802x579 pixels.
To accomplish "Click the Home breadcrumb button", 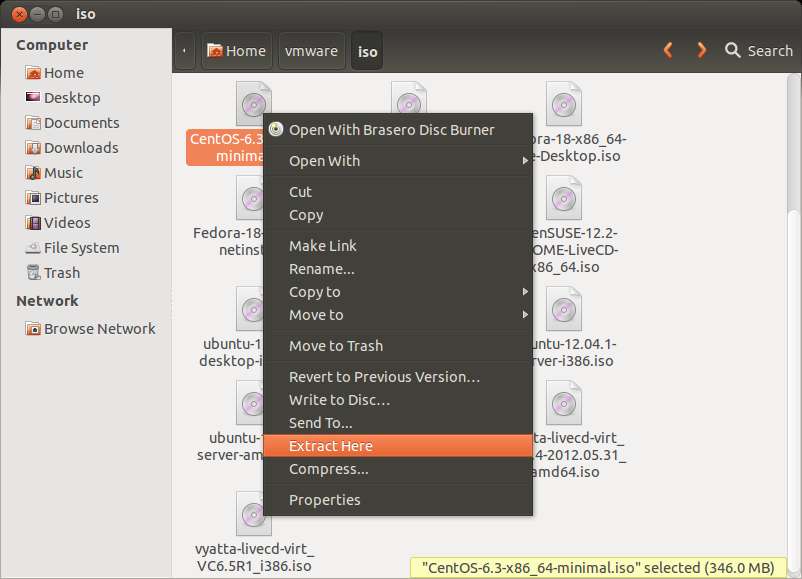I will [x=236, y=51].
